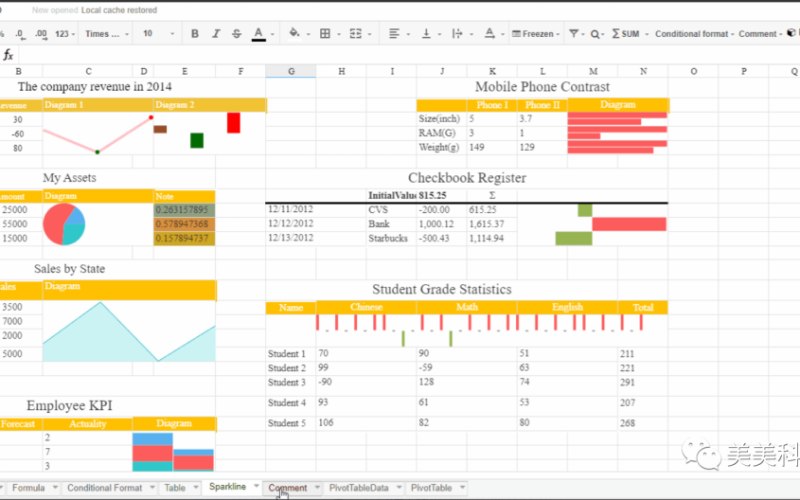This screenshot has width=800, height=500.
Task: Switch to the PivotTable sheet tab
Action: (x=431, y=488)
